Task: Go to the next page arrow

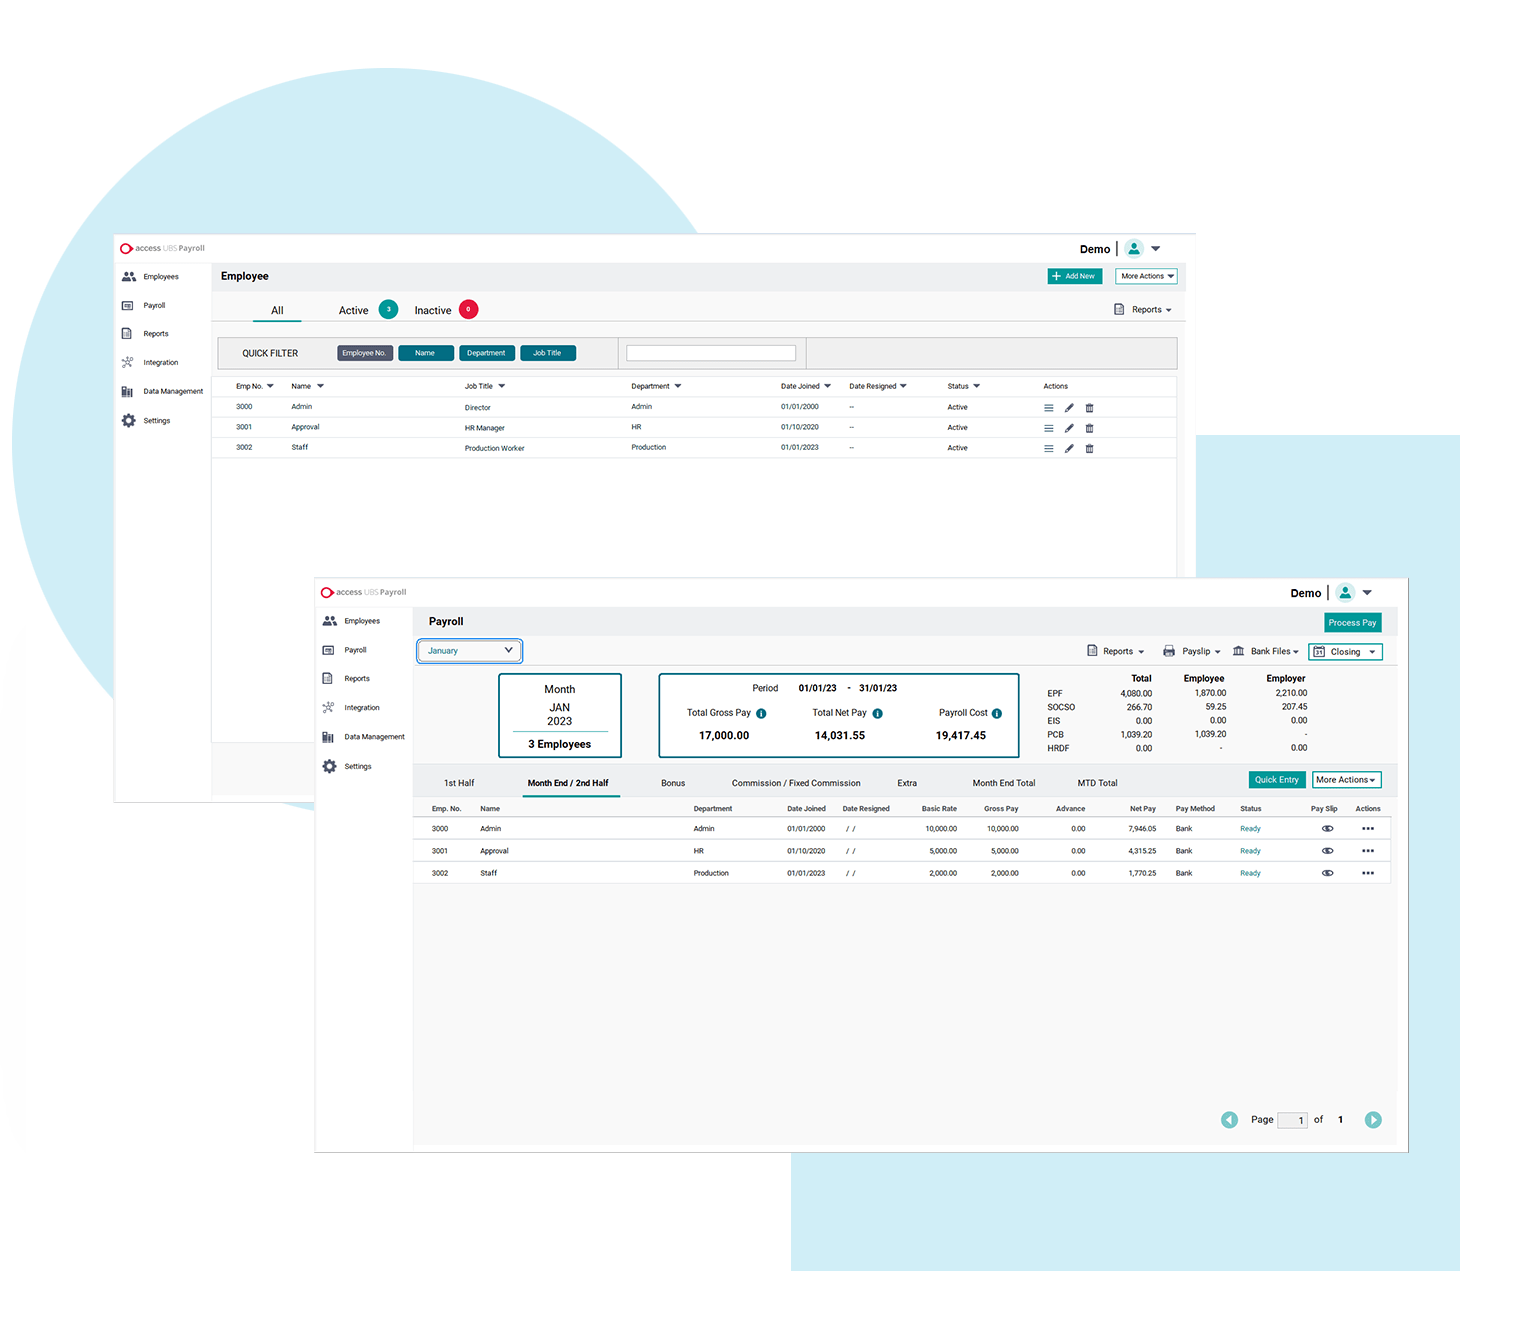Action: pyautogui.click(x=1373, y=1120)
